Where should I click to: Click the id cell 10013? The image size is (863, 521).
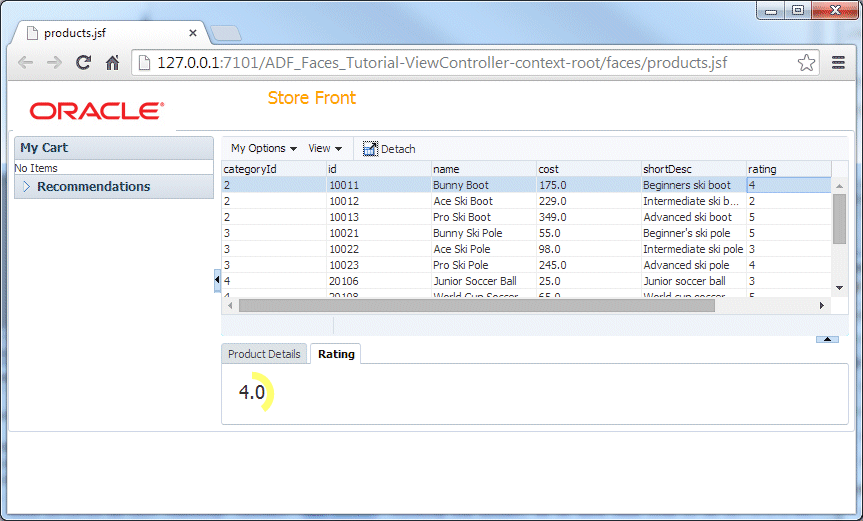click(x=378, y=217)
